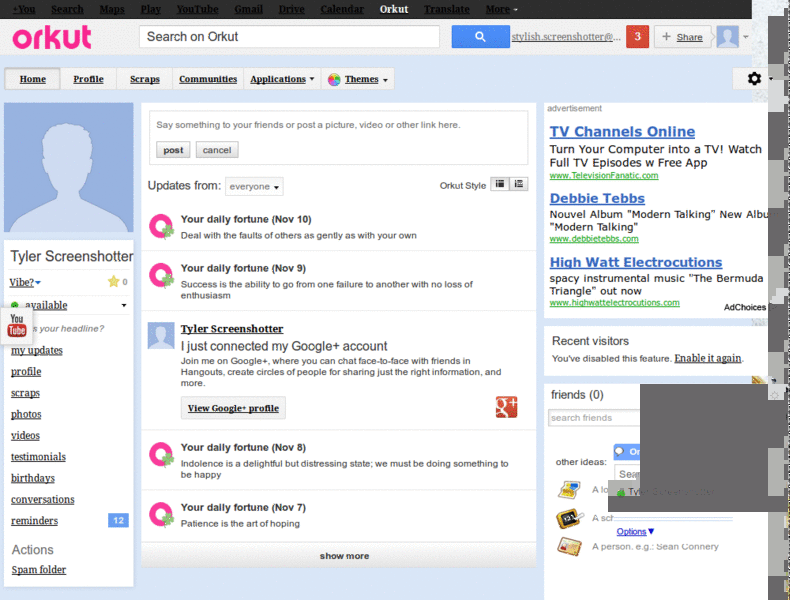
Task: Click the reminders count badge showing 12
Action: point(118,520)
